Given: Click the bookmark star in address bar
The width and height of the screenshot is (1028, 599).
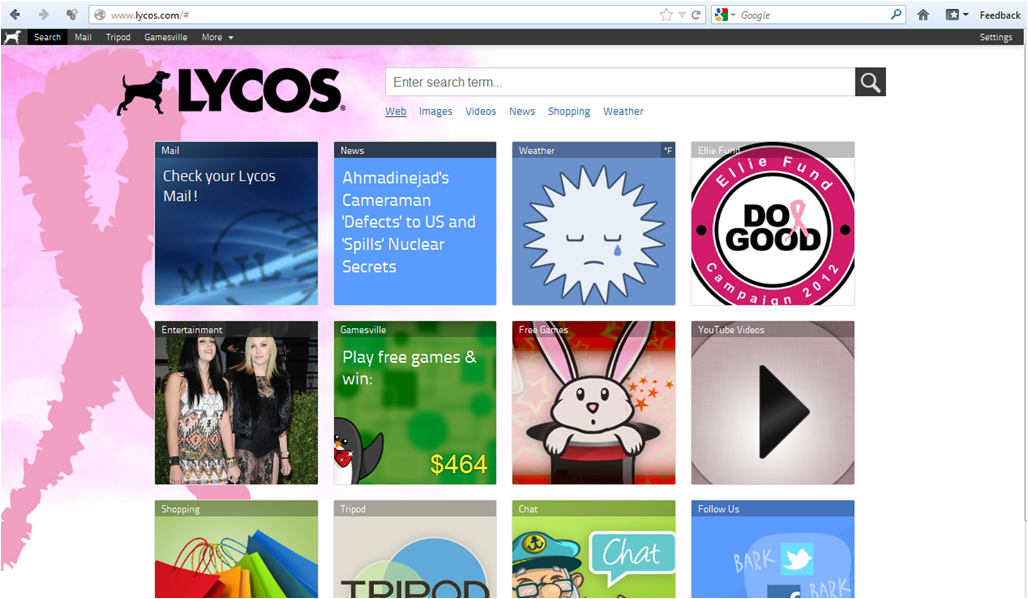Looking at the screenshot, I should click(x=666, y=14).
